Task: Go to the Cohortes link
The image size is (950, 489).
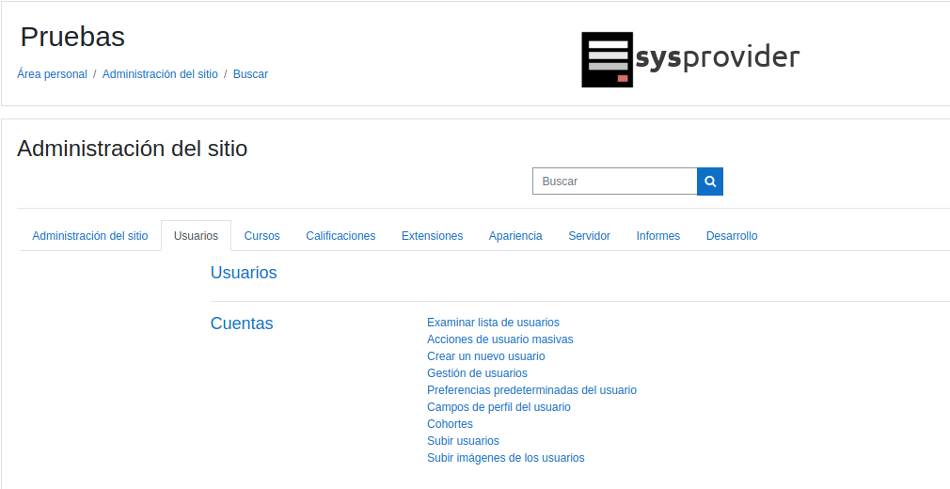Action: tap(450, 425)
